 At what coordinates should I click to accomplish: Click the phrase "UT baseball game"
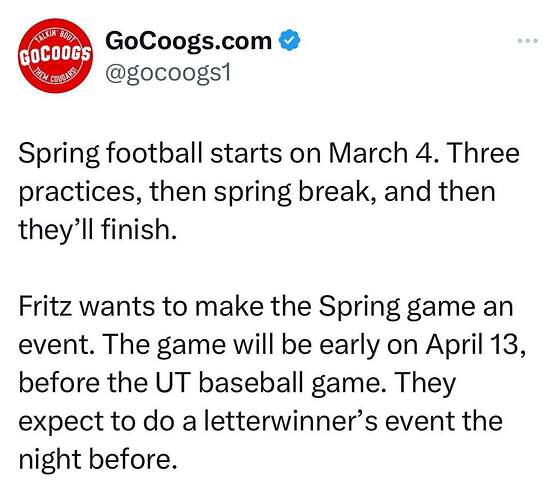point(267,383)
